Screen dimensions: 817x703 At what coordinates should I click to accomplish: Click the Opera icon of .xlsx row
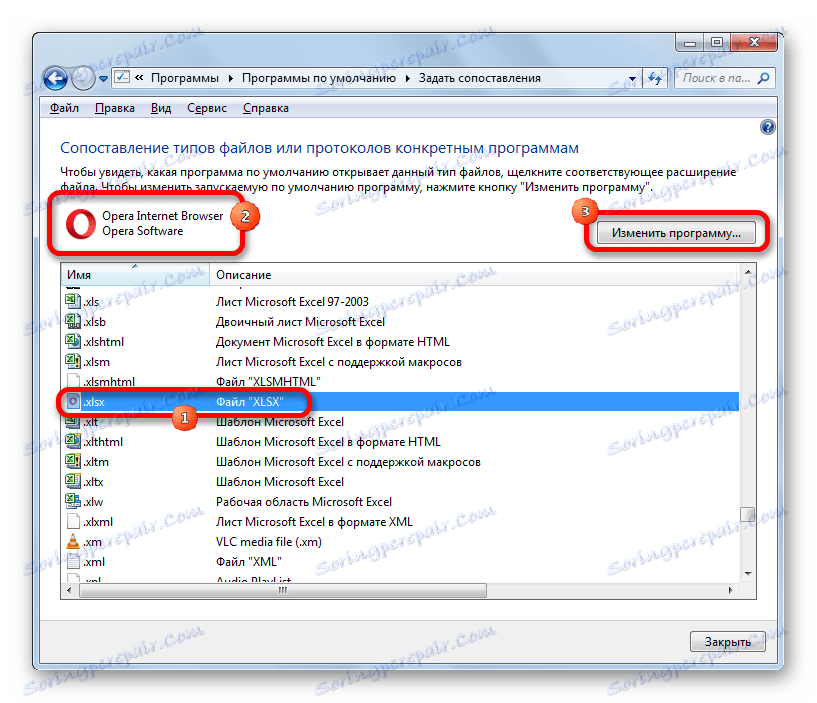click(72, 401)
